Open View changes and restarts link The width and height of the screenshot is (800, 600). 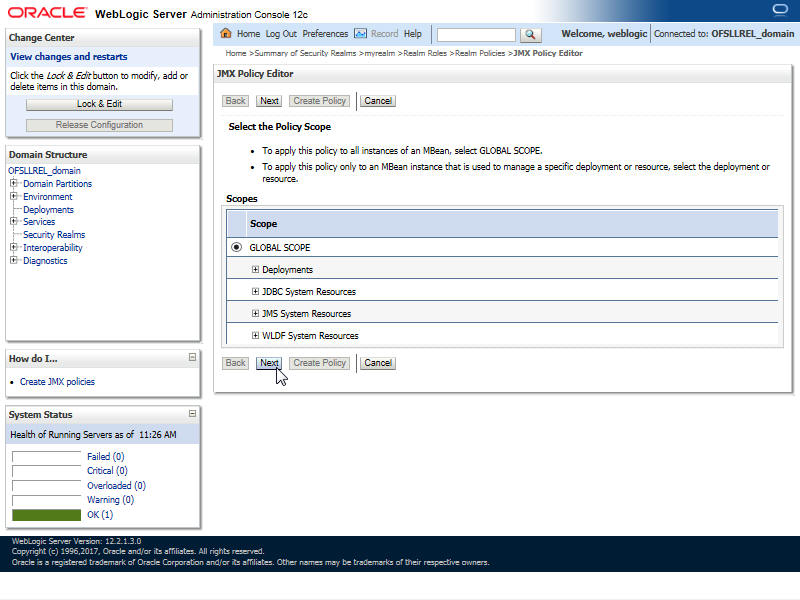click(69, 57)
